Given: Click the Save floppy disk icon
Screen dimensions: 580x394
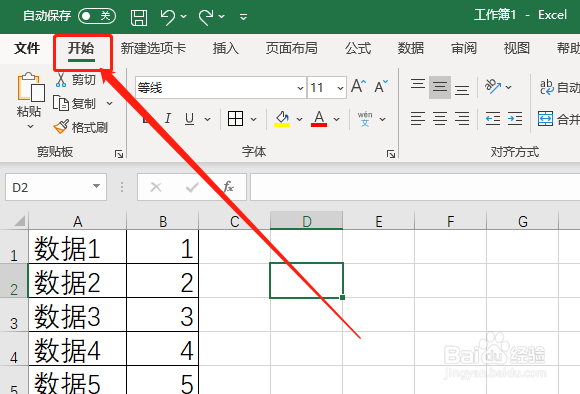Looking at the screenshot, I should pyautogui.click(x=139, y=17).
